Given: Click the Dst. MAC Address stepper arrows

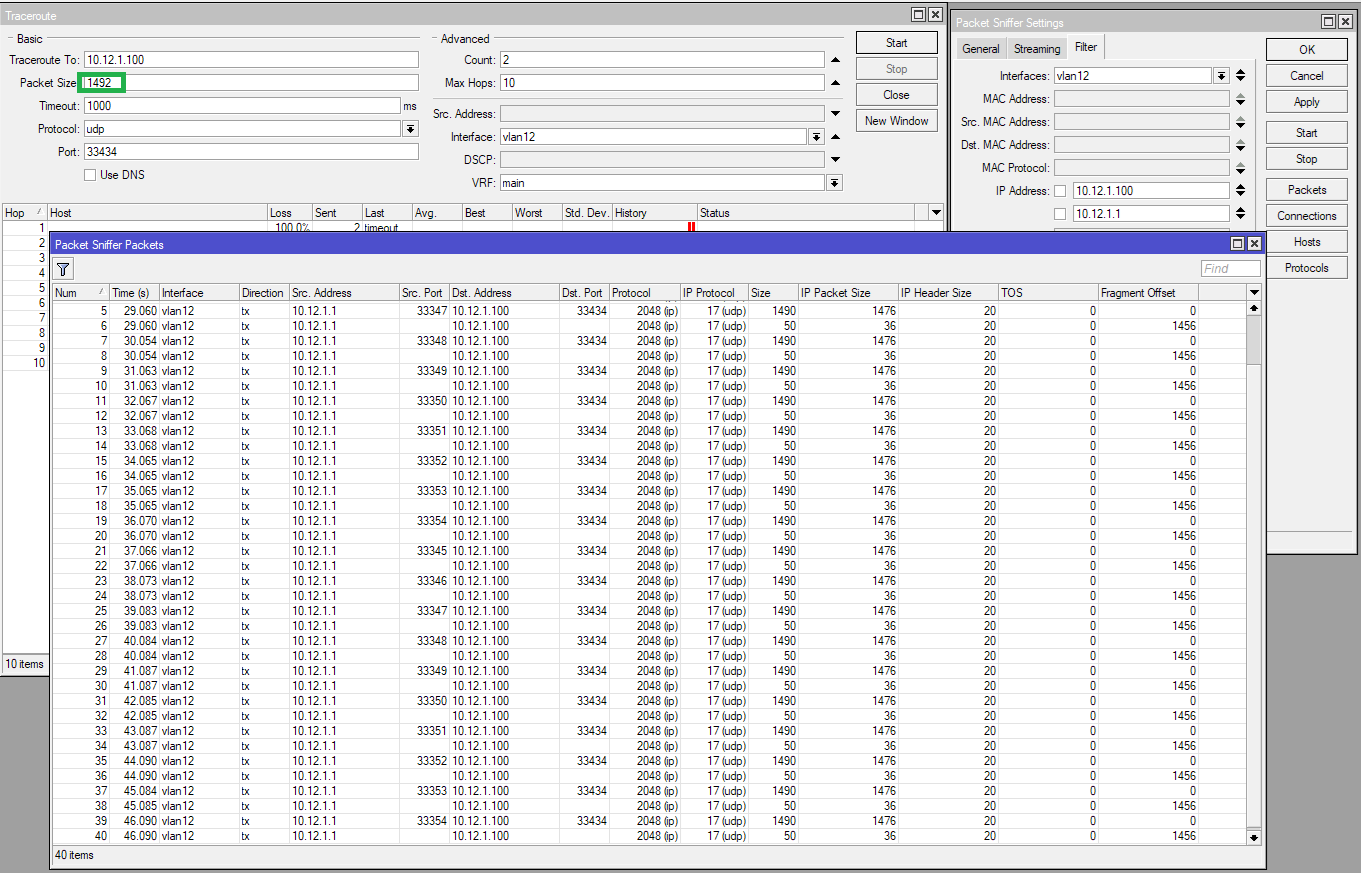Looking at the screenshot, I should (x=1240, y=145).
